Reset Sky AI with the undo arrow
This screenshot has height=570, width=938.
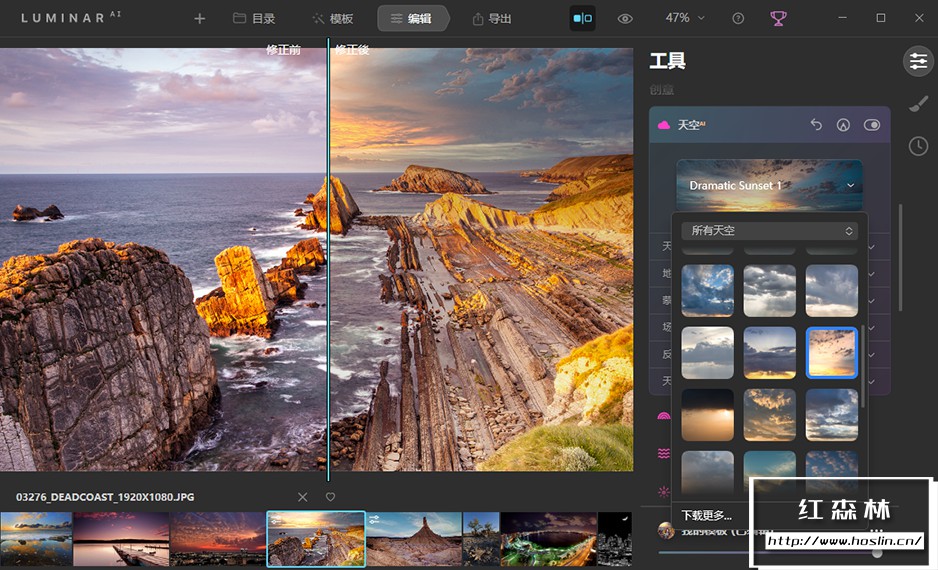[x=816, y=124]
